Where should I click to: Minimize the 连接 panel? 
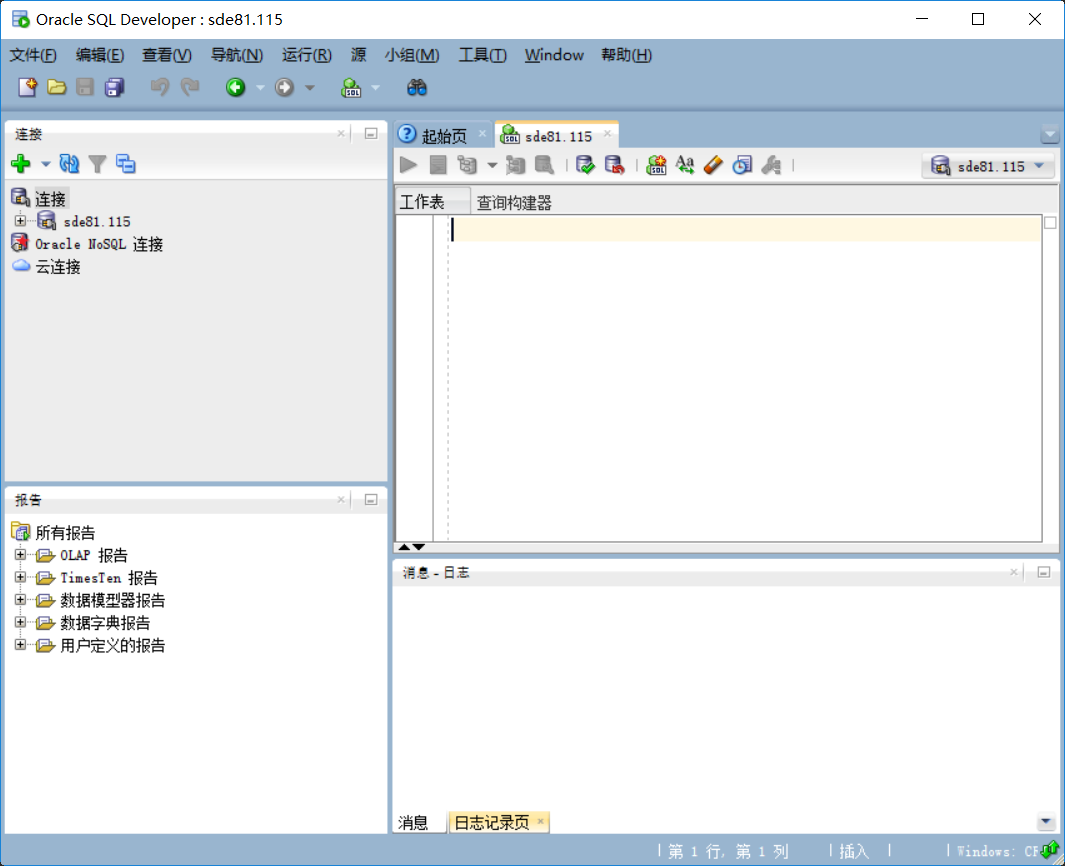pos(371,134)
